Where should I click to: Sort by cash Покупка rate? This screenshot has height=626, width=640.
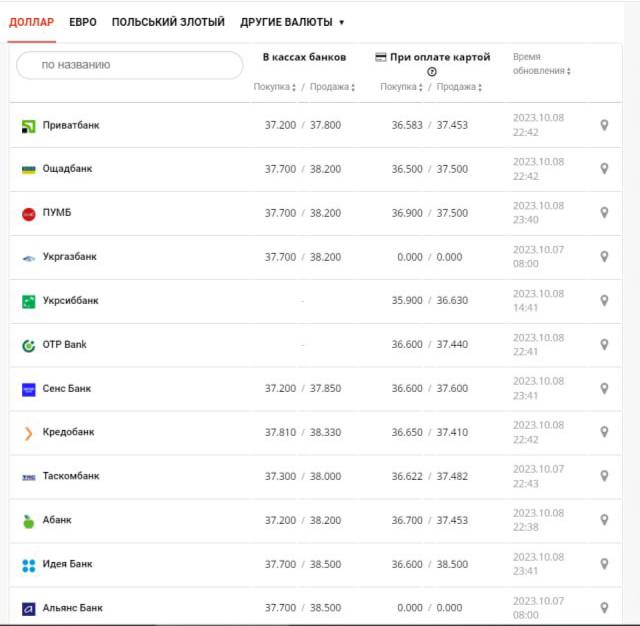coord(275,87)
